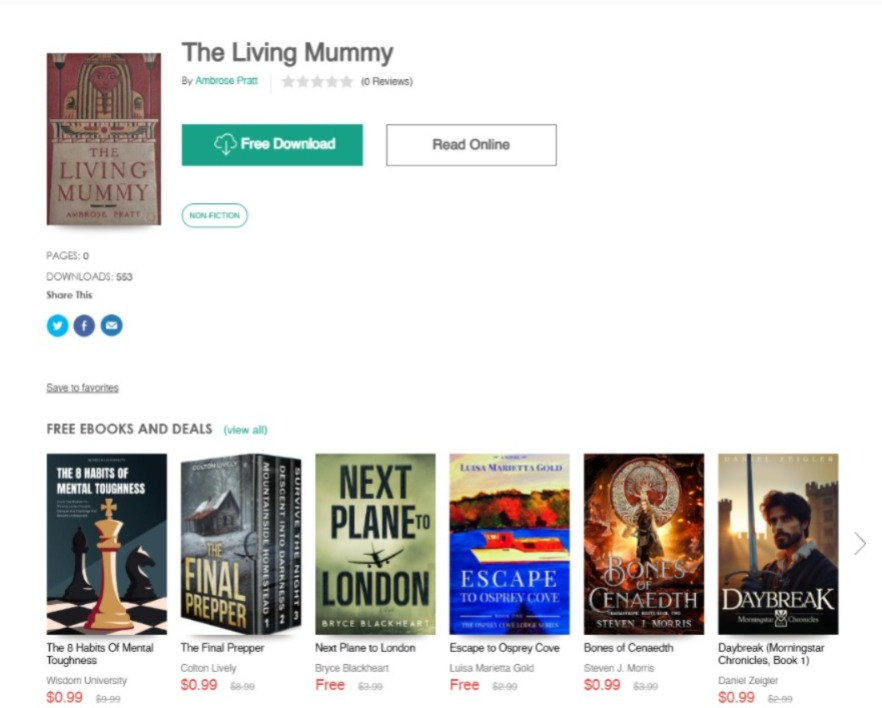The width and height of the screenshot is (882, 708).
Task: Share book on Facebook icon
Action: coord(84,326)
